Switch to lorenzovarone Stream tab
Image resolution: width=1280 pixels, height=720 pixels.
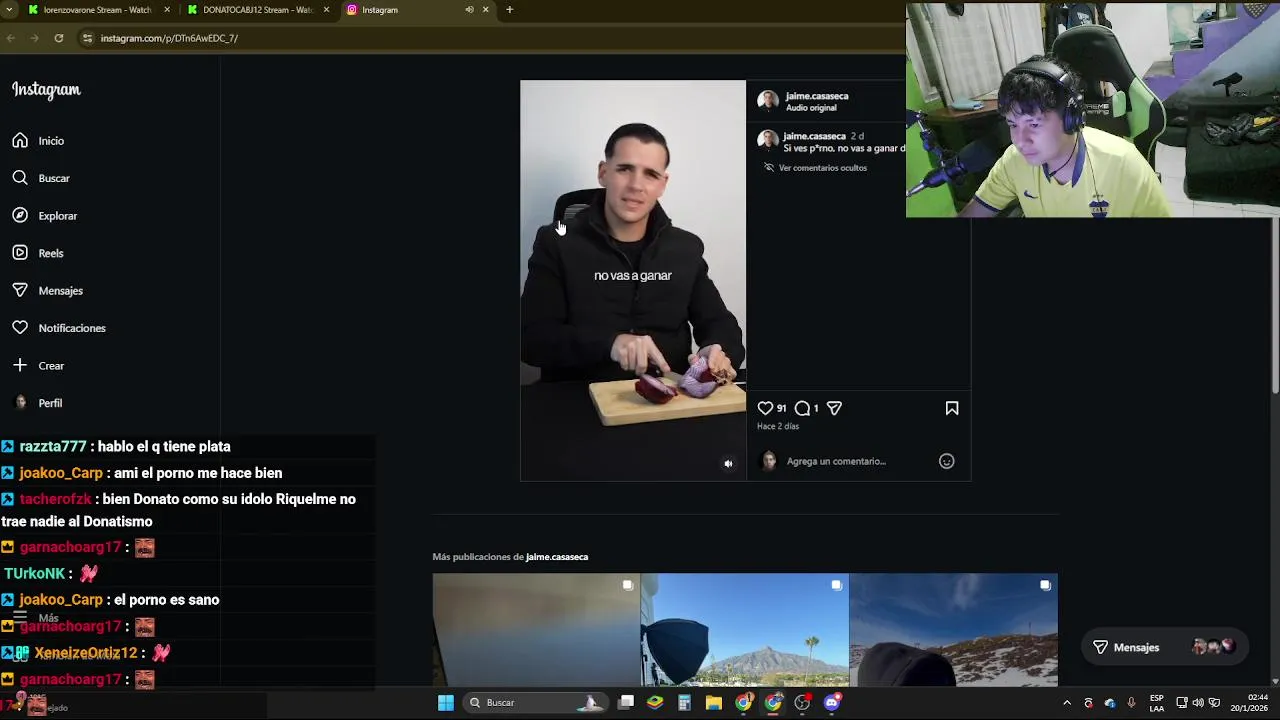[x=97, y=10]
